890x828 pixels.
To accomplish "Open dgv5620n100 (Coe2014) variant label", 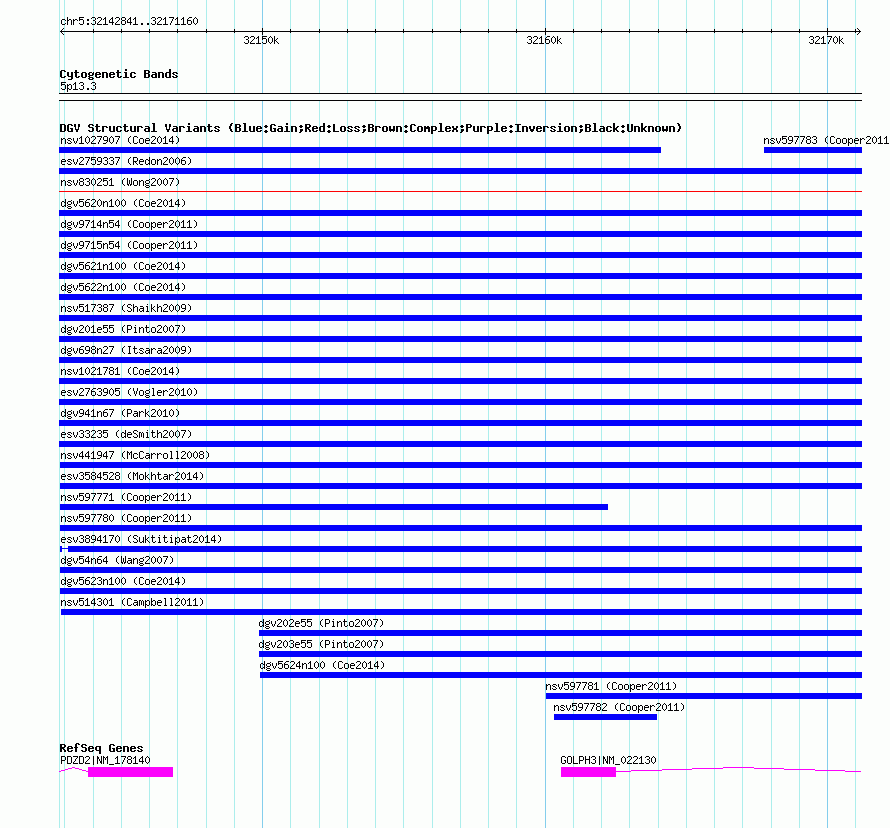I will tap(123, 203).
